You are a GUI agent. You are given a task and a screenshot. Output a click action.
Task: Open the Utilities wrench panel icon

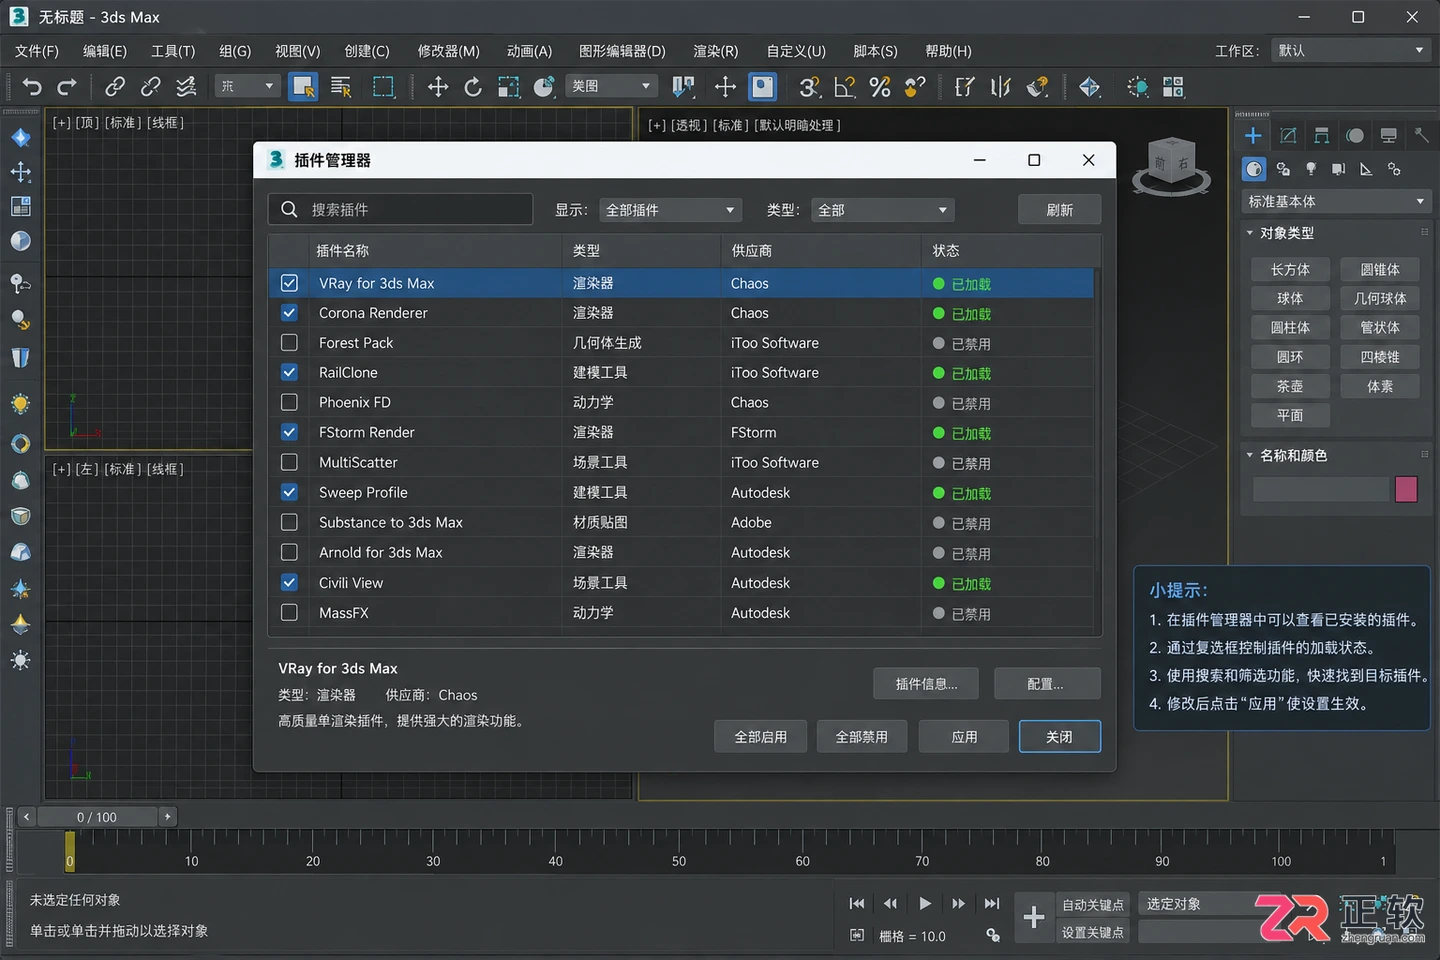1421,135
